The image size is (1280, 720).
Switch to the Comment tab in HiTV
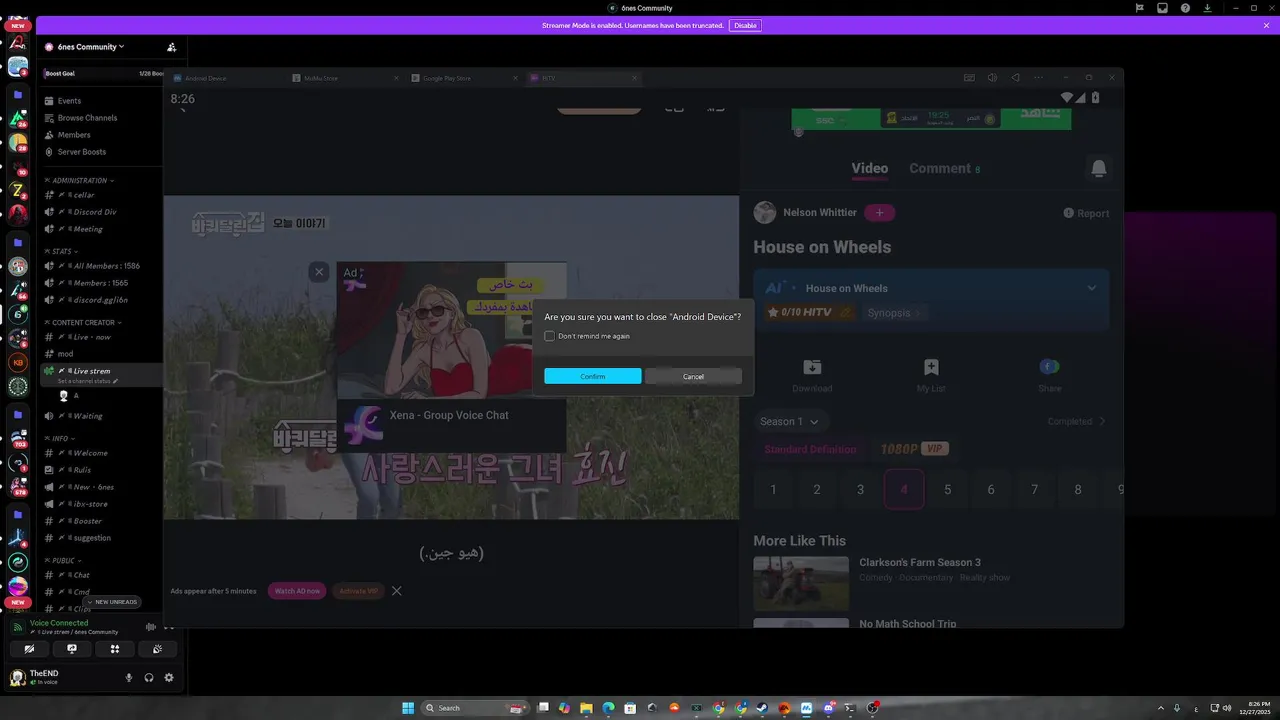coord(944,168)
